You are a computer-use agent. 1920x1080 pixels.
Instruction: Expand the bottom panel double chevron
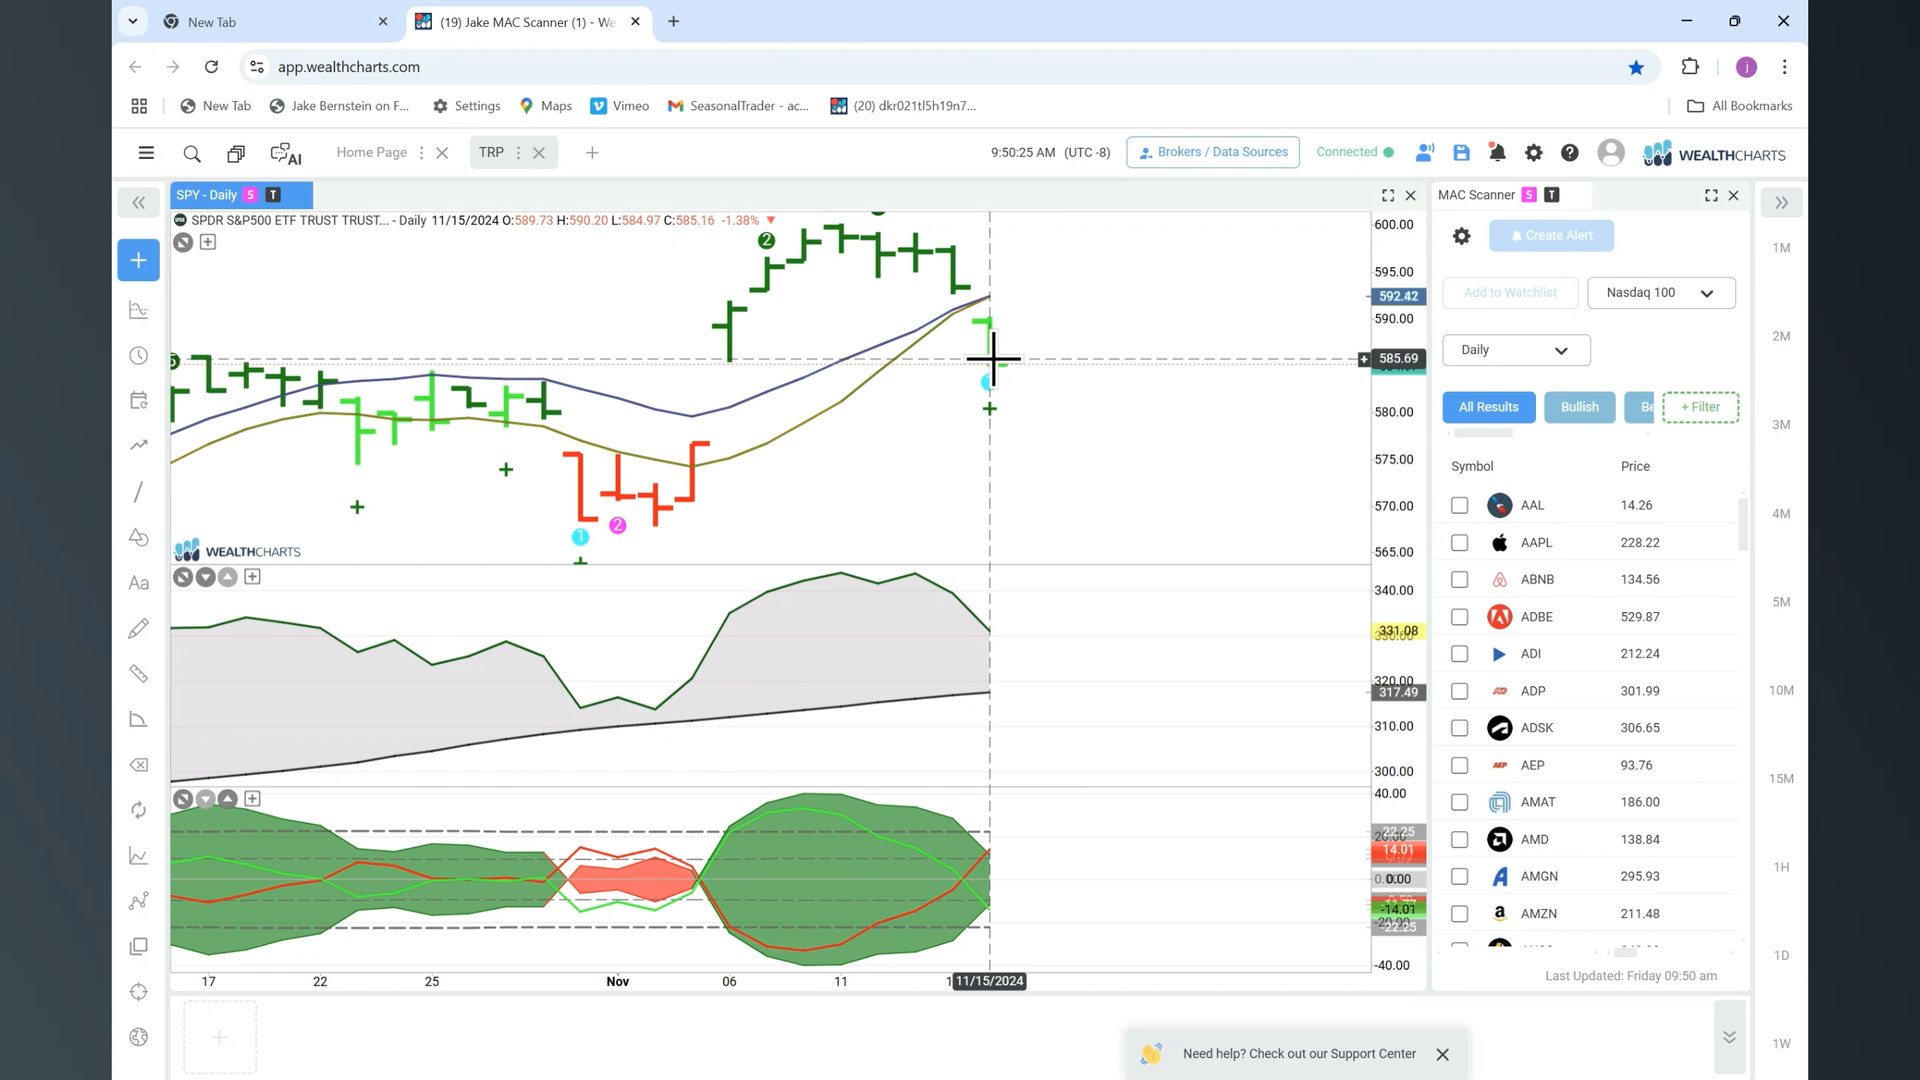[1729, 1037]
